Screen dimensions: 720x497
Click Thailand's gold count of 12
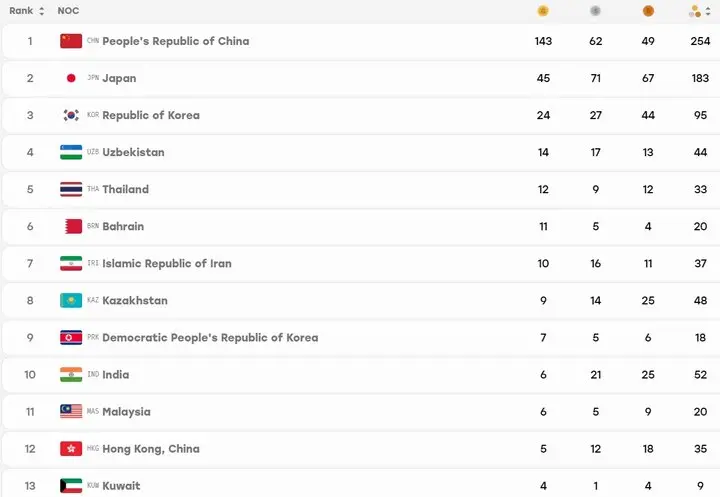(543, 189)
